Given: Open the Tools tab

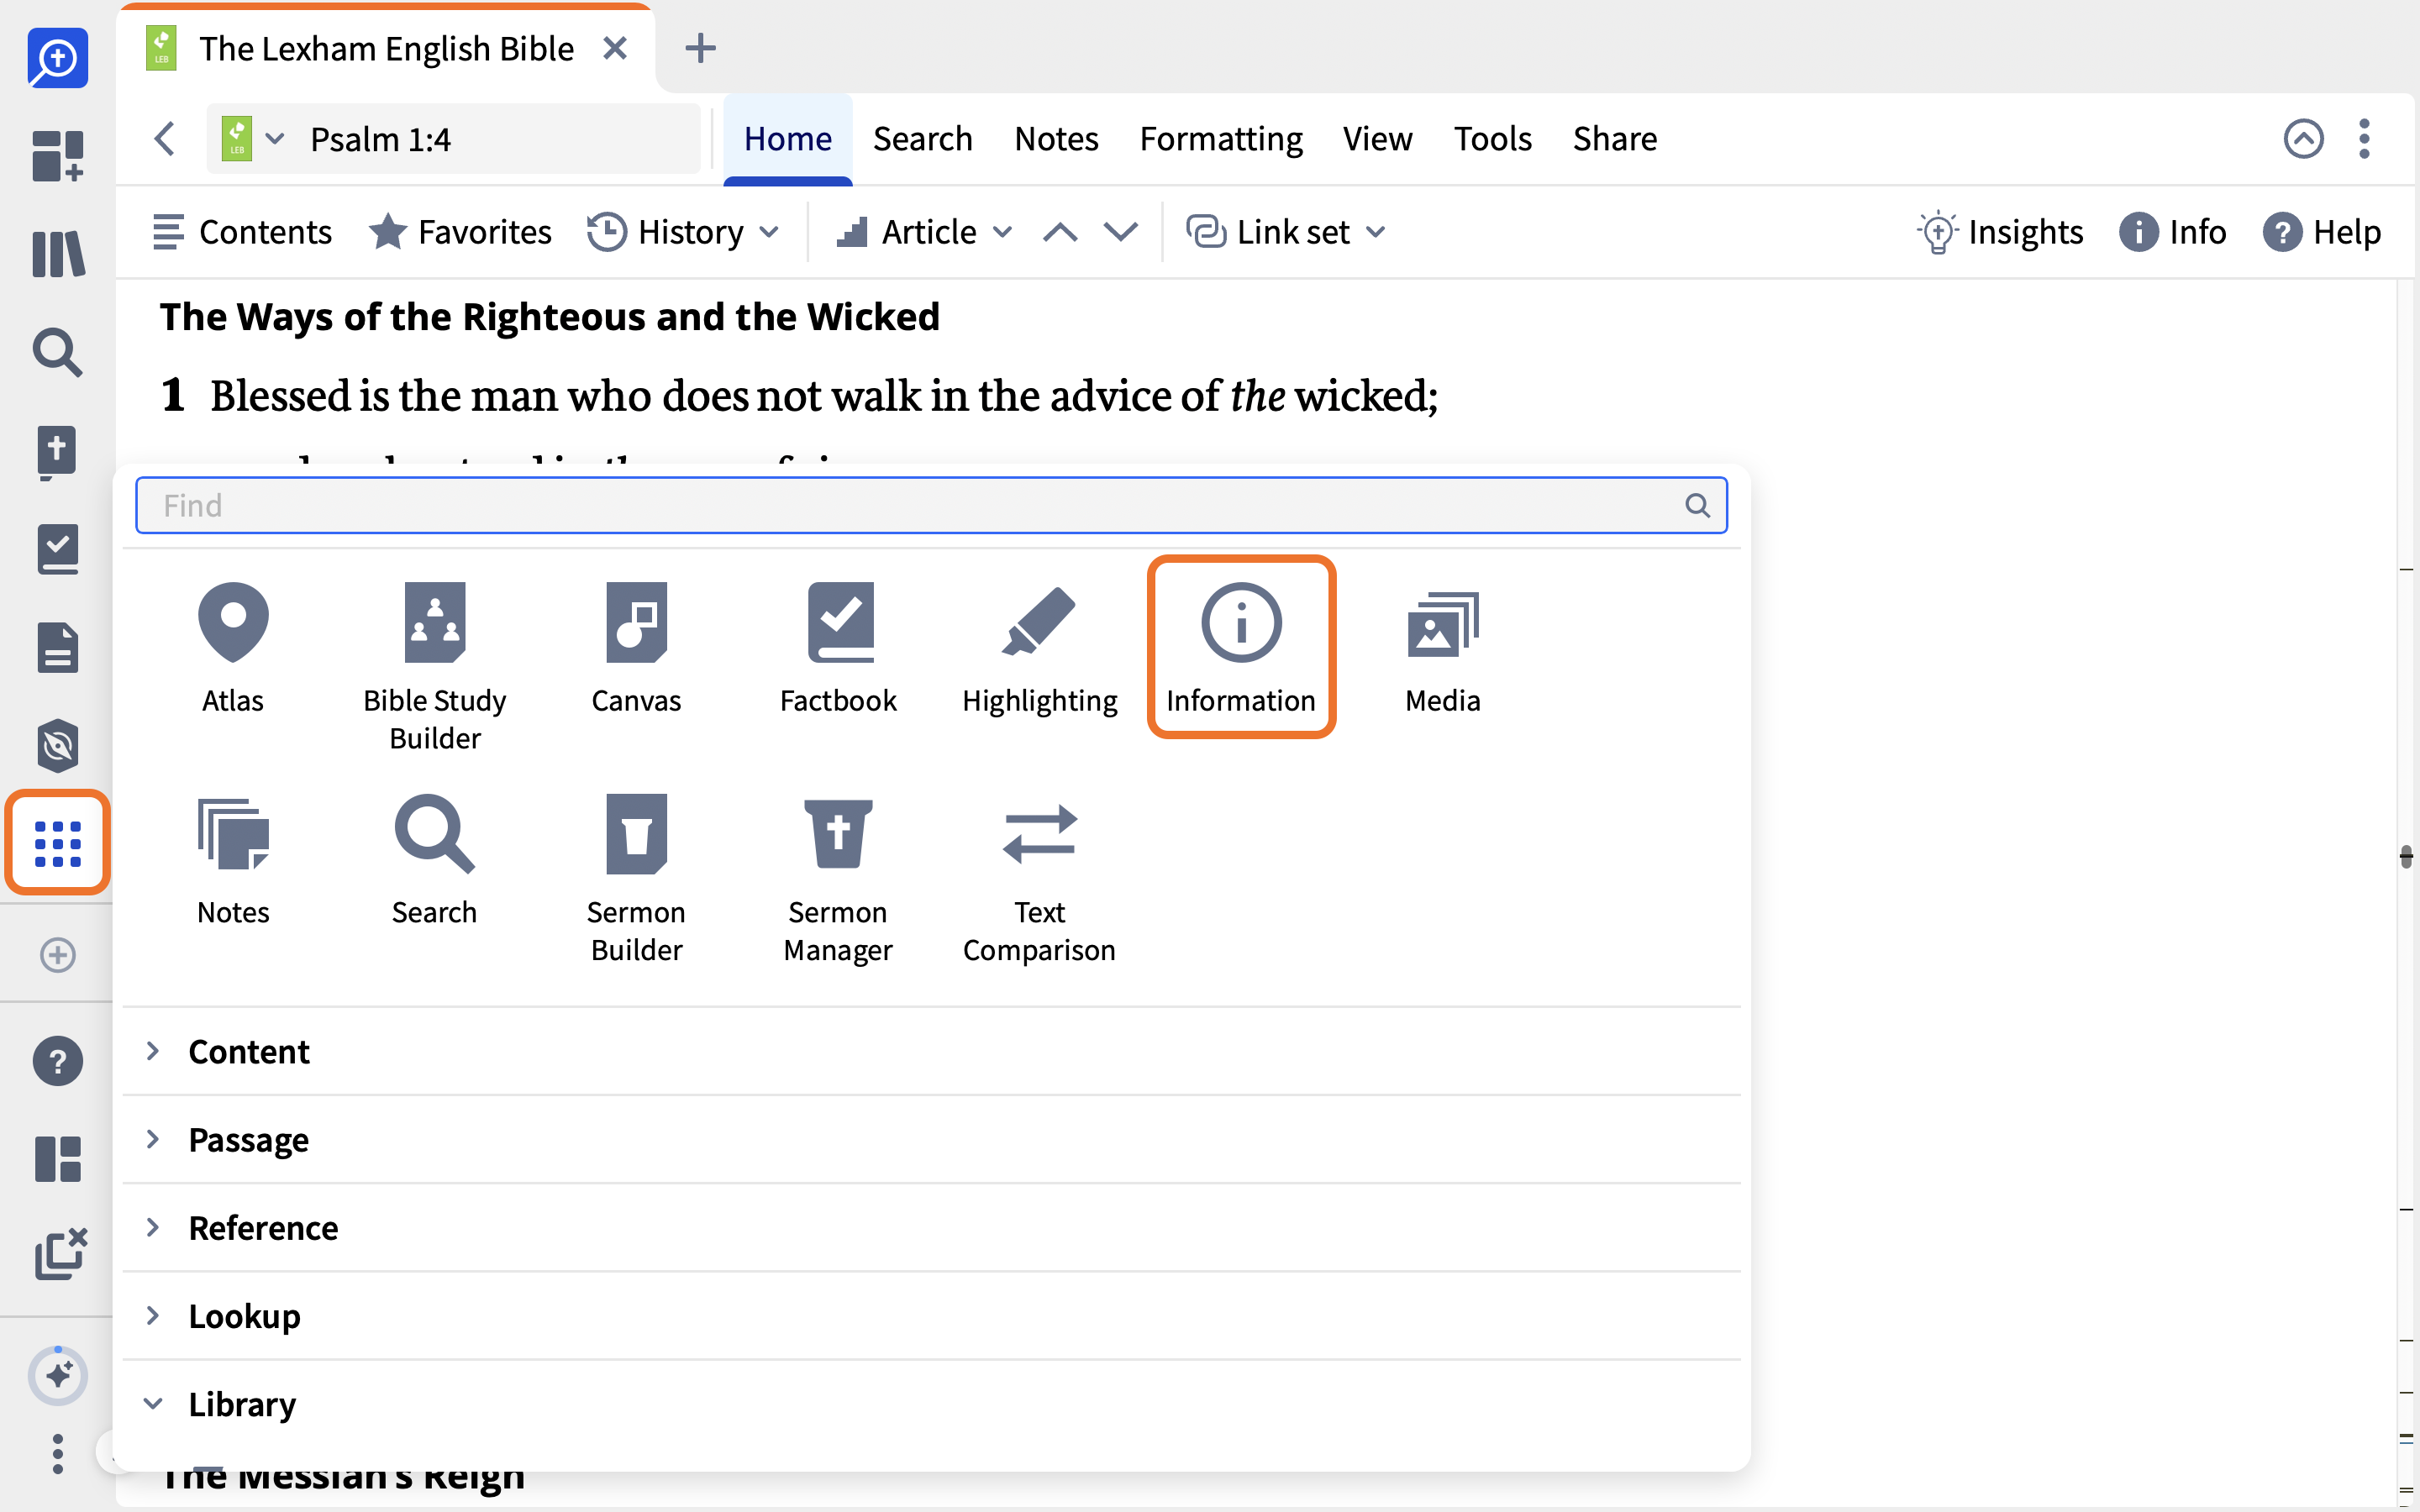Looking at the screenshot, I should (x=1492, y=139).
